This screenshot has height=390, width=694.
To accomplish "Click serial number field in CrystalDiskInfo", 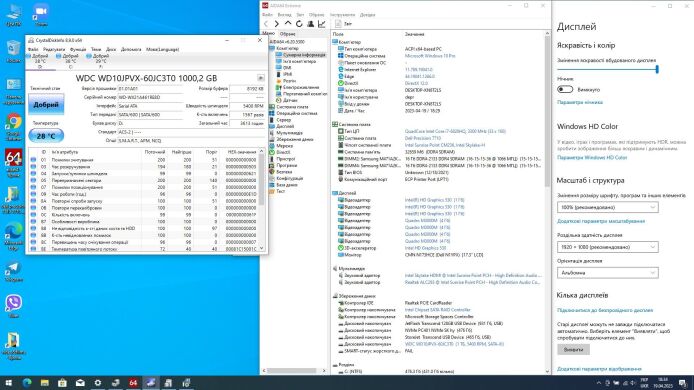I will tap(150, 97).
